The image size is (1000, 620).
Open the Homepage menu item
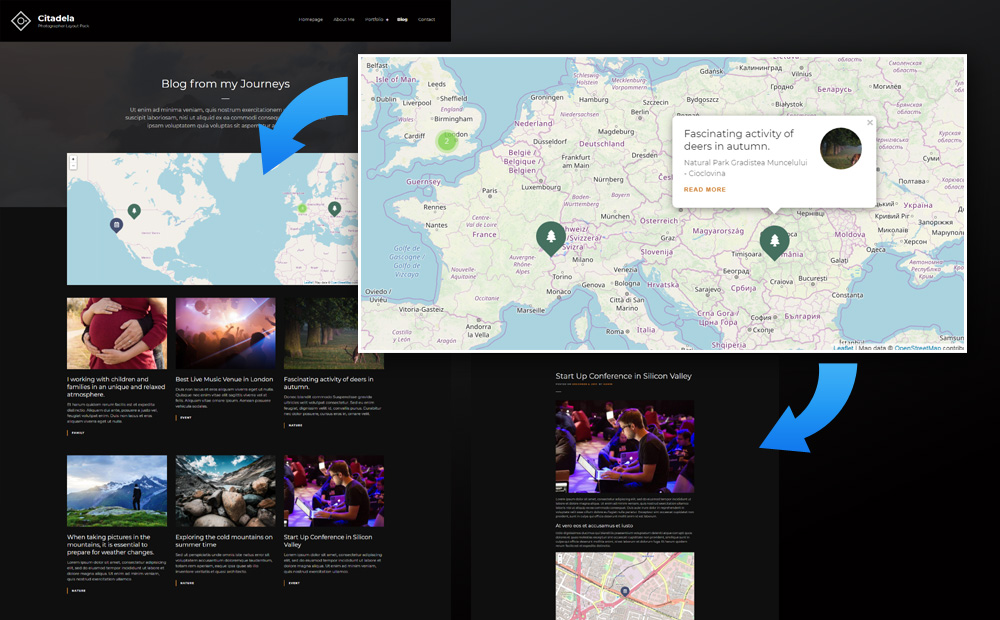click(310, 19)
